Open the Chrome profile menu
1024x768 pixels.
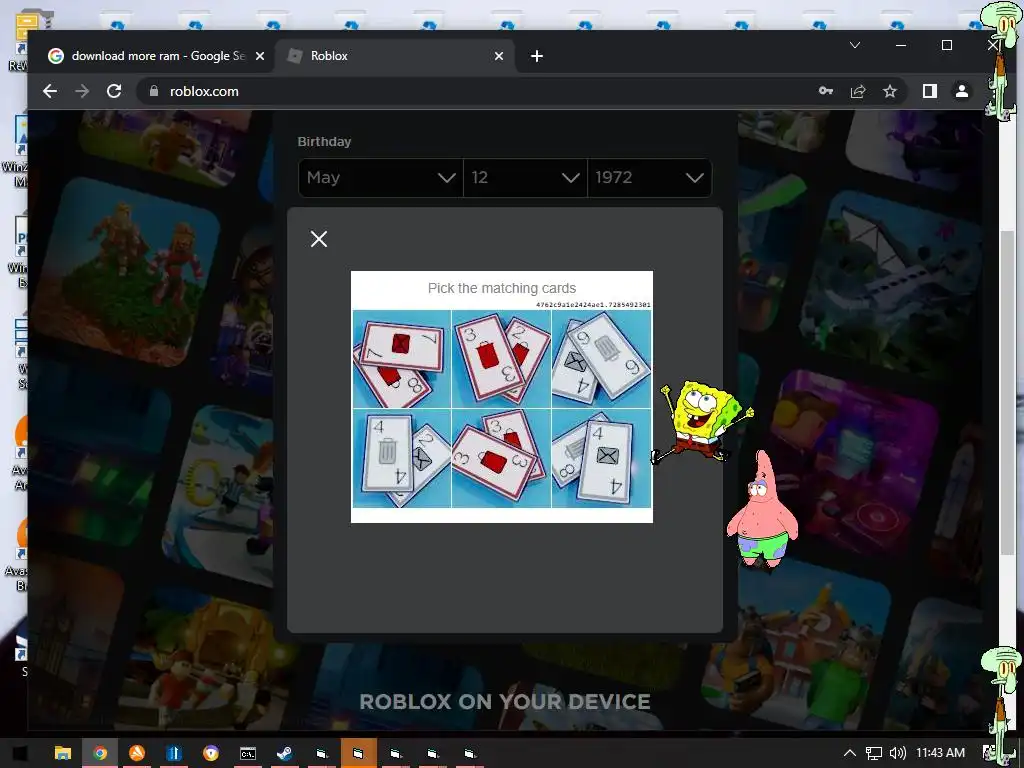click(961, 91)
